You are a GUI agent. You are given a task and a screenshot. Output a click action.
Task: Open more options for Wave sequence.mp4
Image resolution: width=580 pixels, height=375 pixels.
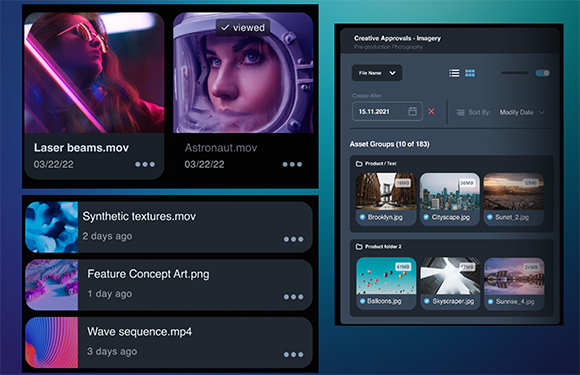pyautogui.click(x=293, y=354)
